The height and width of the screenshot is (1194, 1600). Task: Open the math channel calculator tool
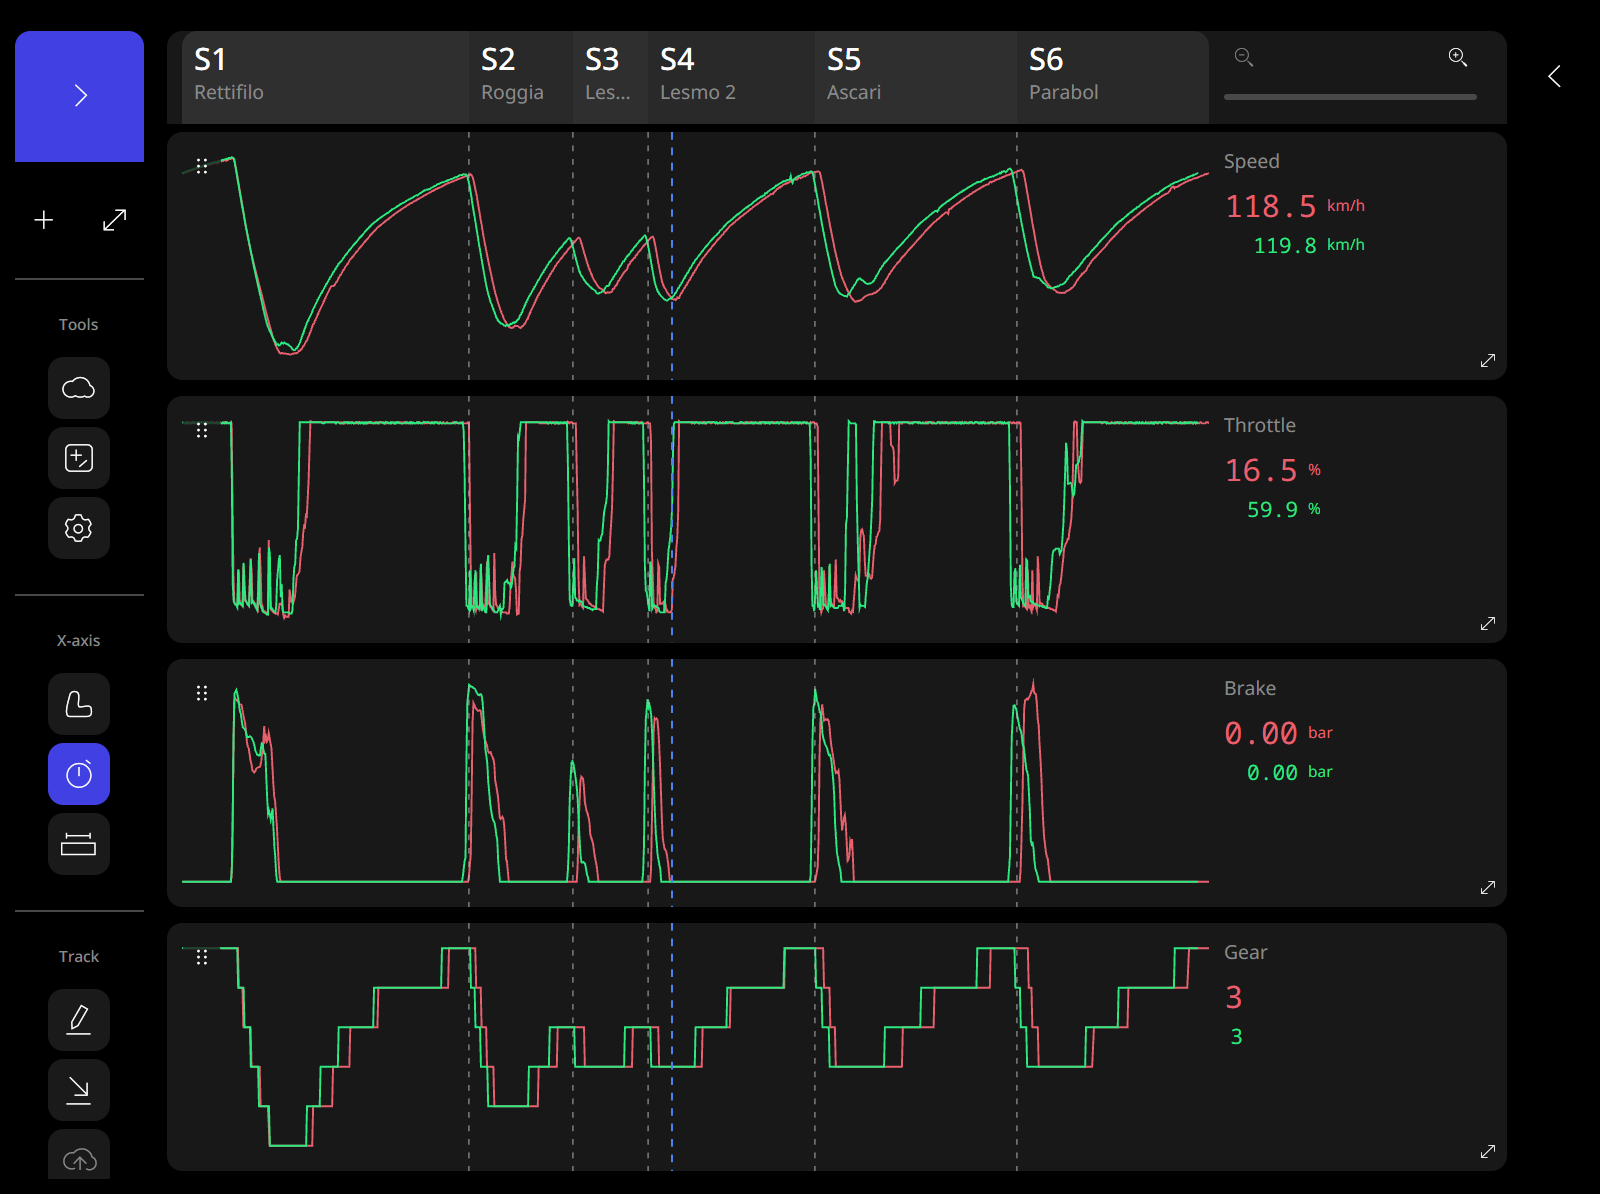pyautogui.click(x=79, y=458)
